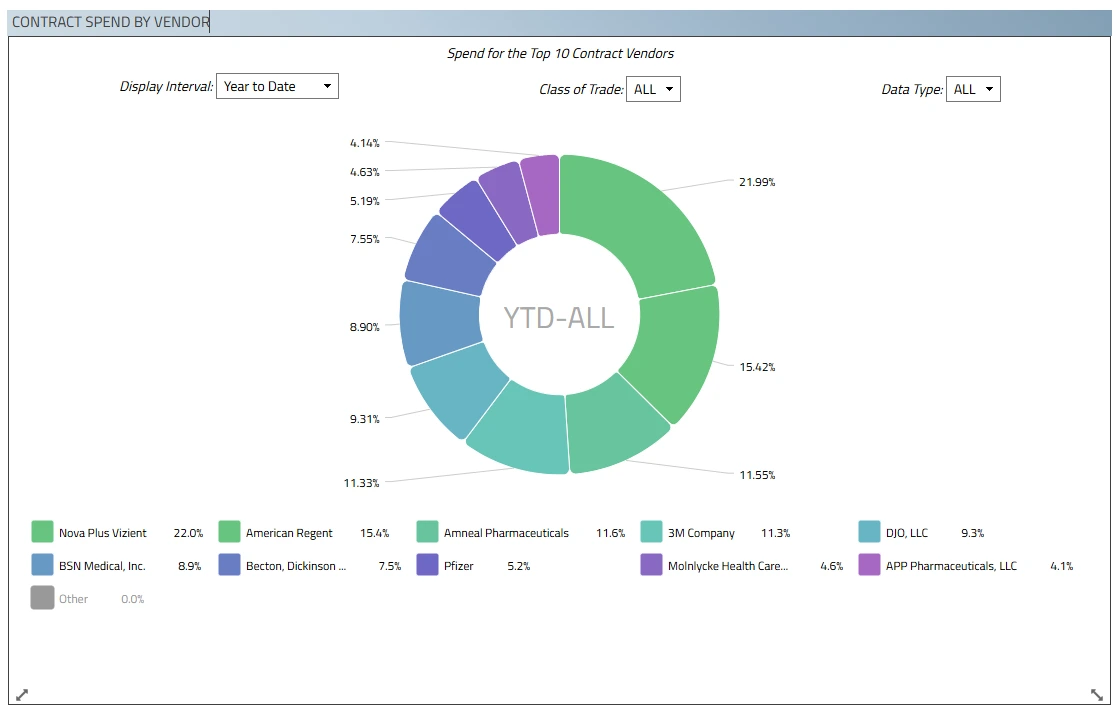Toggle Becton, Dickinson legend swatch
Image resolution: width=1116 pixels, height=712 pixels.
tap(229, 565)
